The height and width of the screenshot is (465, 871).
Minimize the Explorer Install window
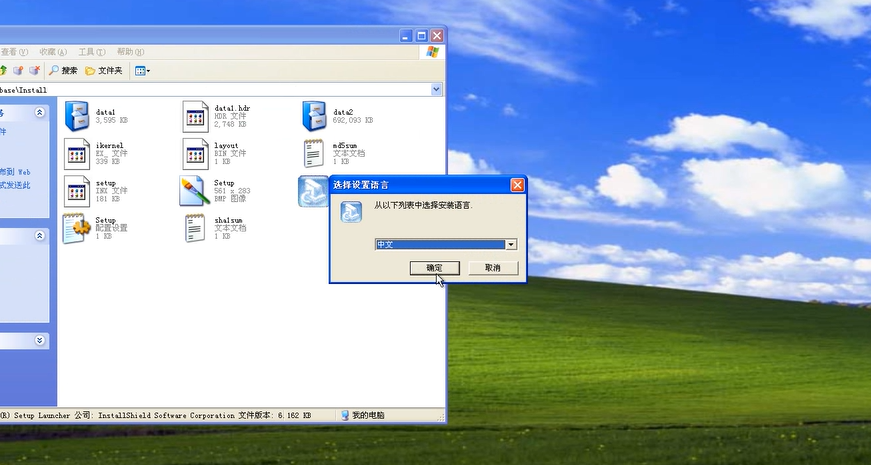pos(406,36)
